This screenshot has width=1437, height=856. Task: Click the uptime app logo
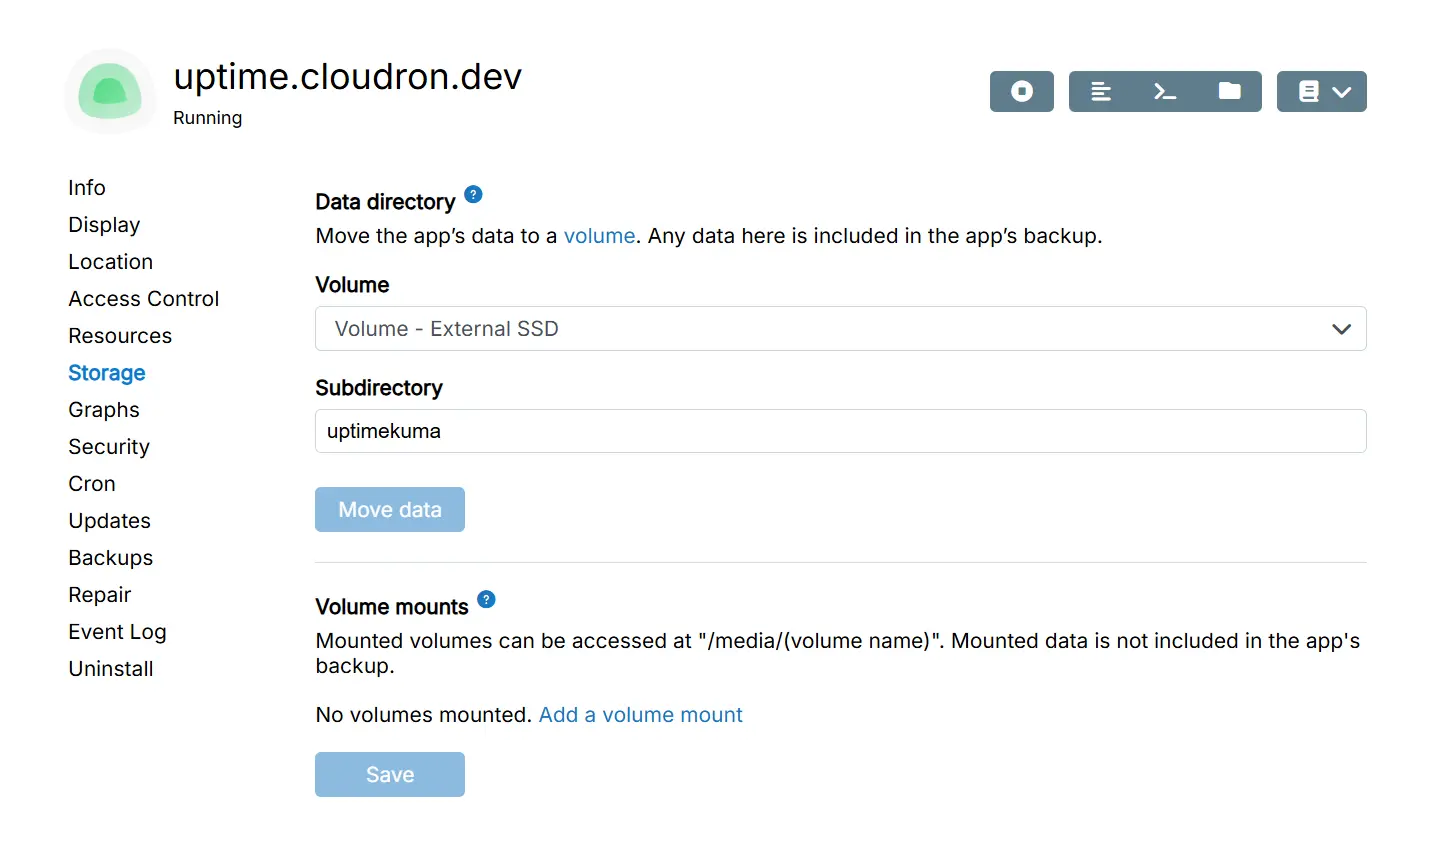[x=110, y=92]
